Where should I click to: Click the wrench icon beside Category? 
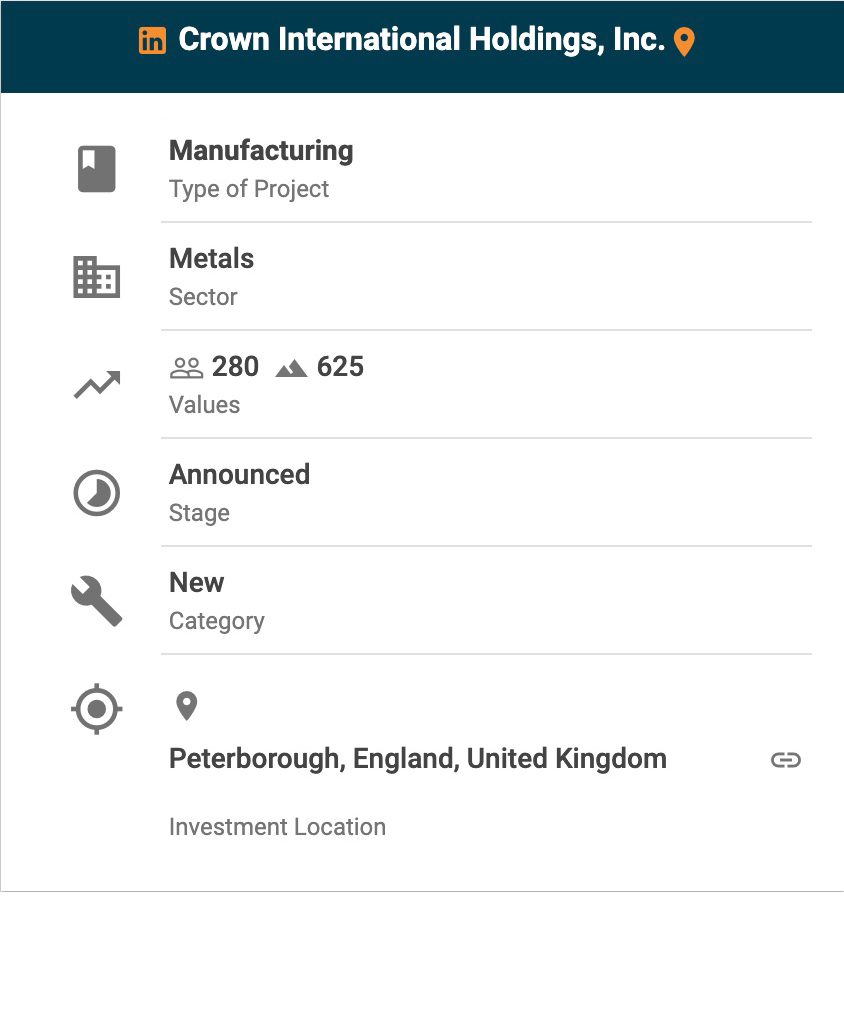point(97,601)
